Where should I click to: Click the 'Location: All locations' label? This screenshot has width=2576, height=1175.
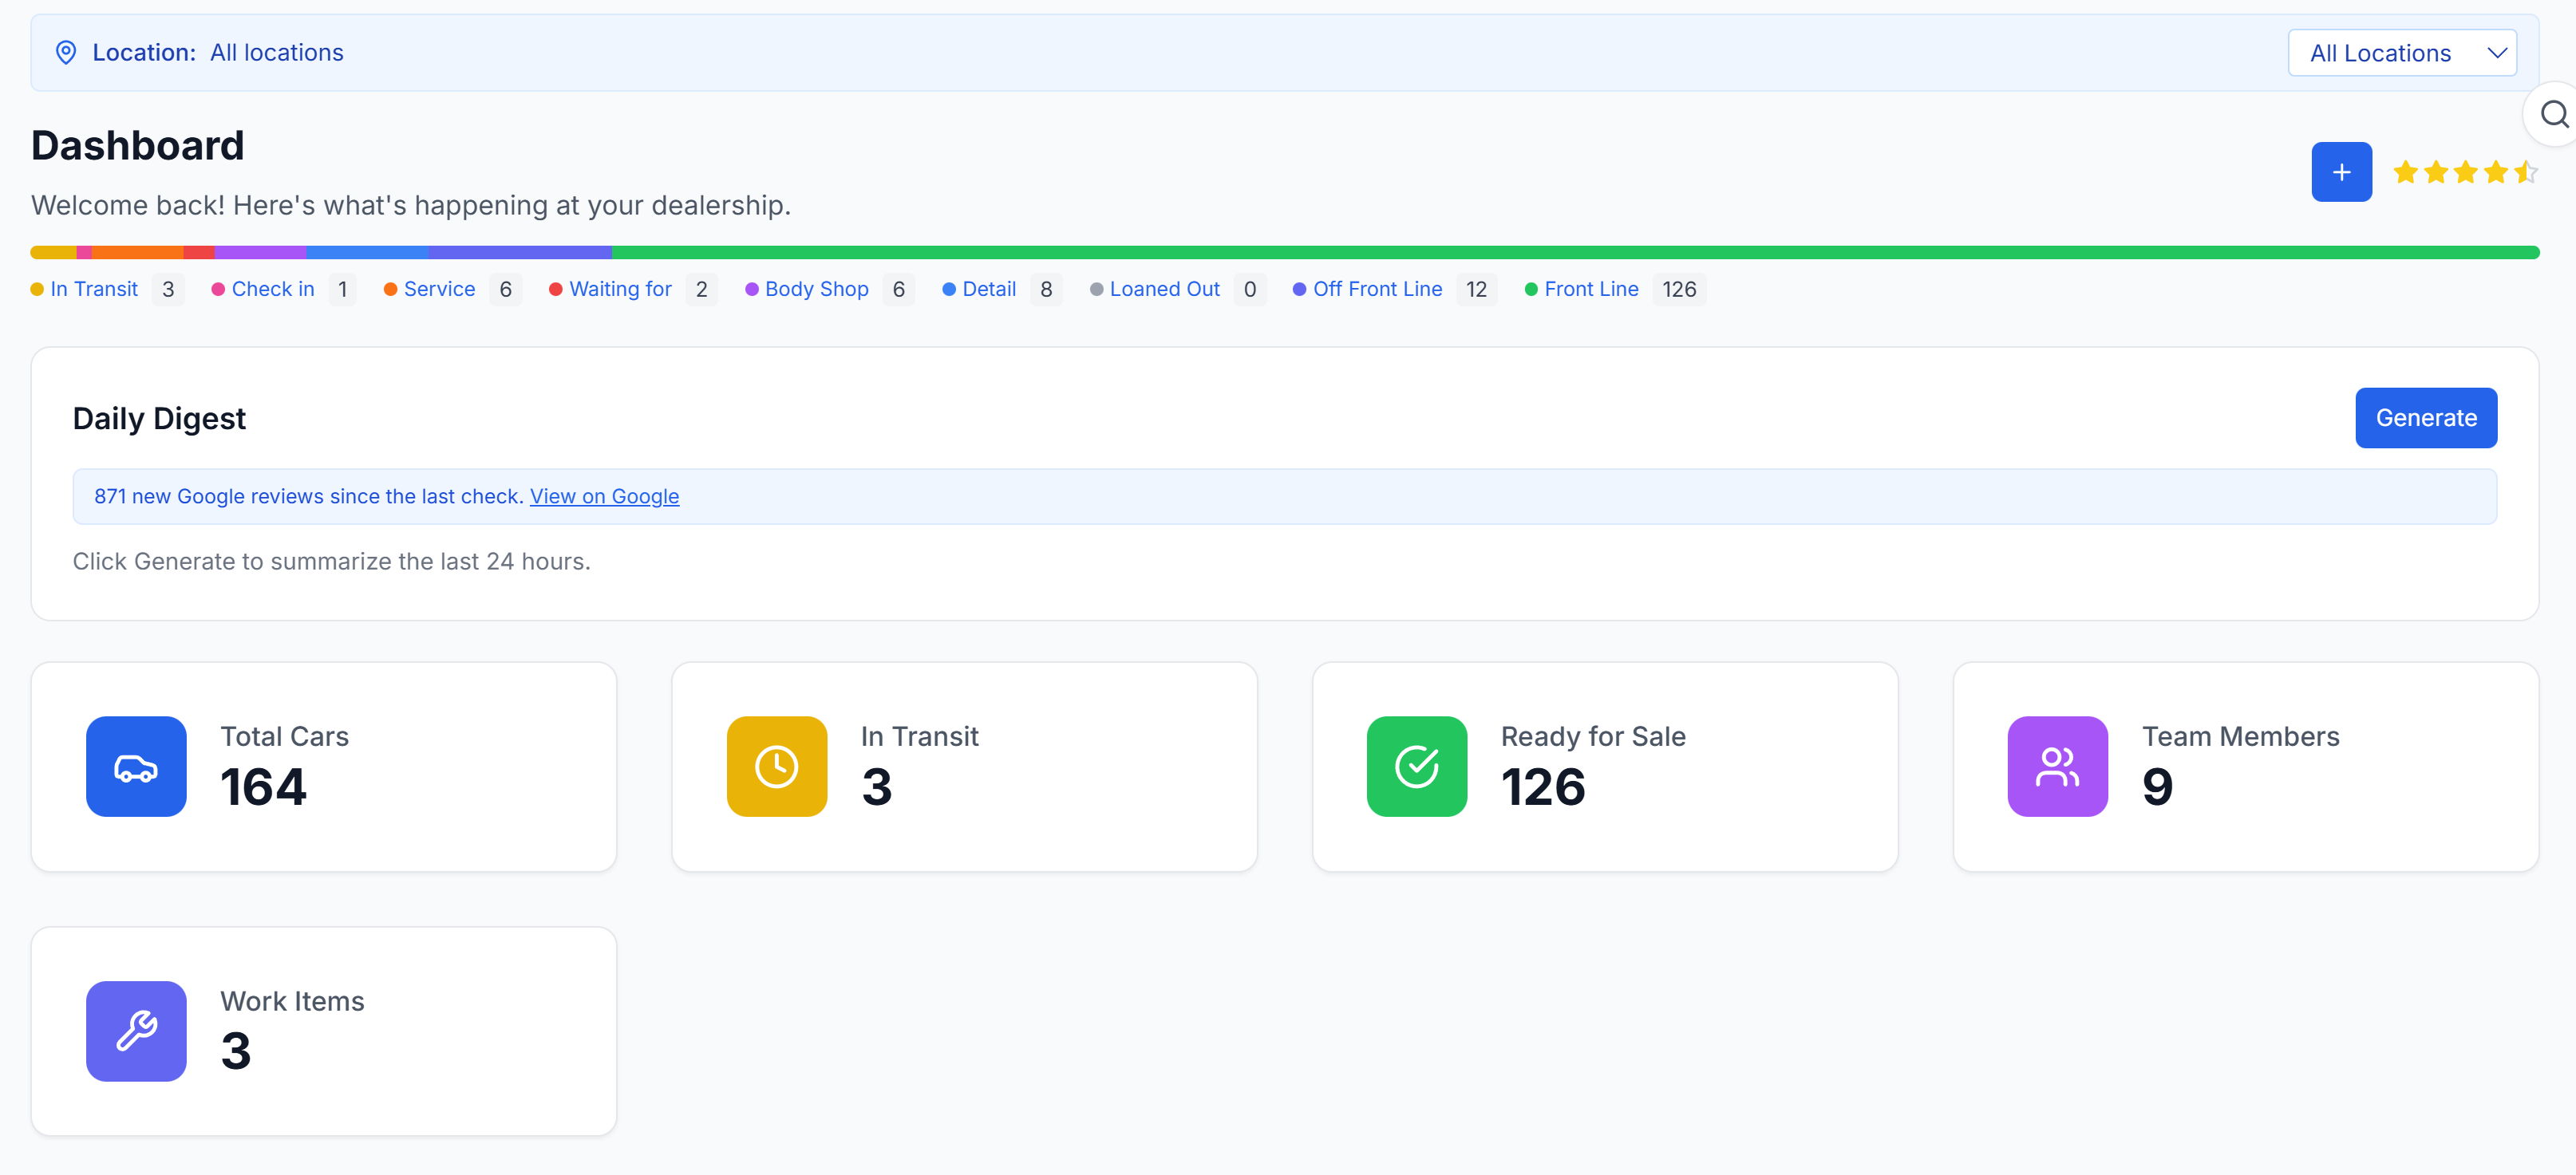[218, 53]
